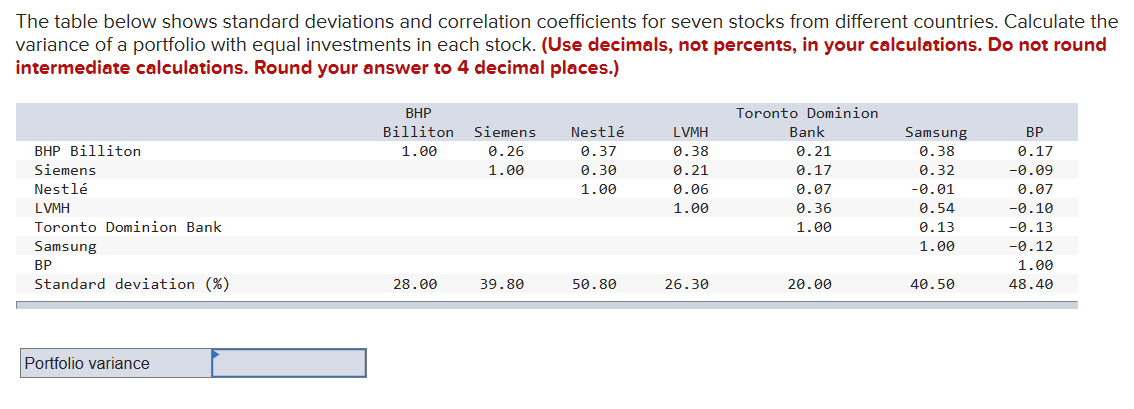Click the 0.36 LVMH–Toronto Dominion correlation

click(814, 208)
